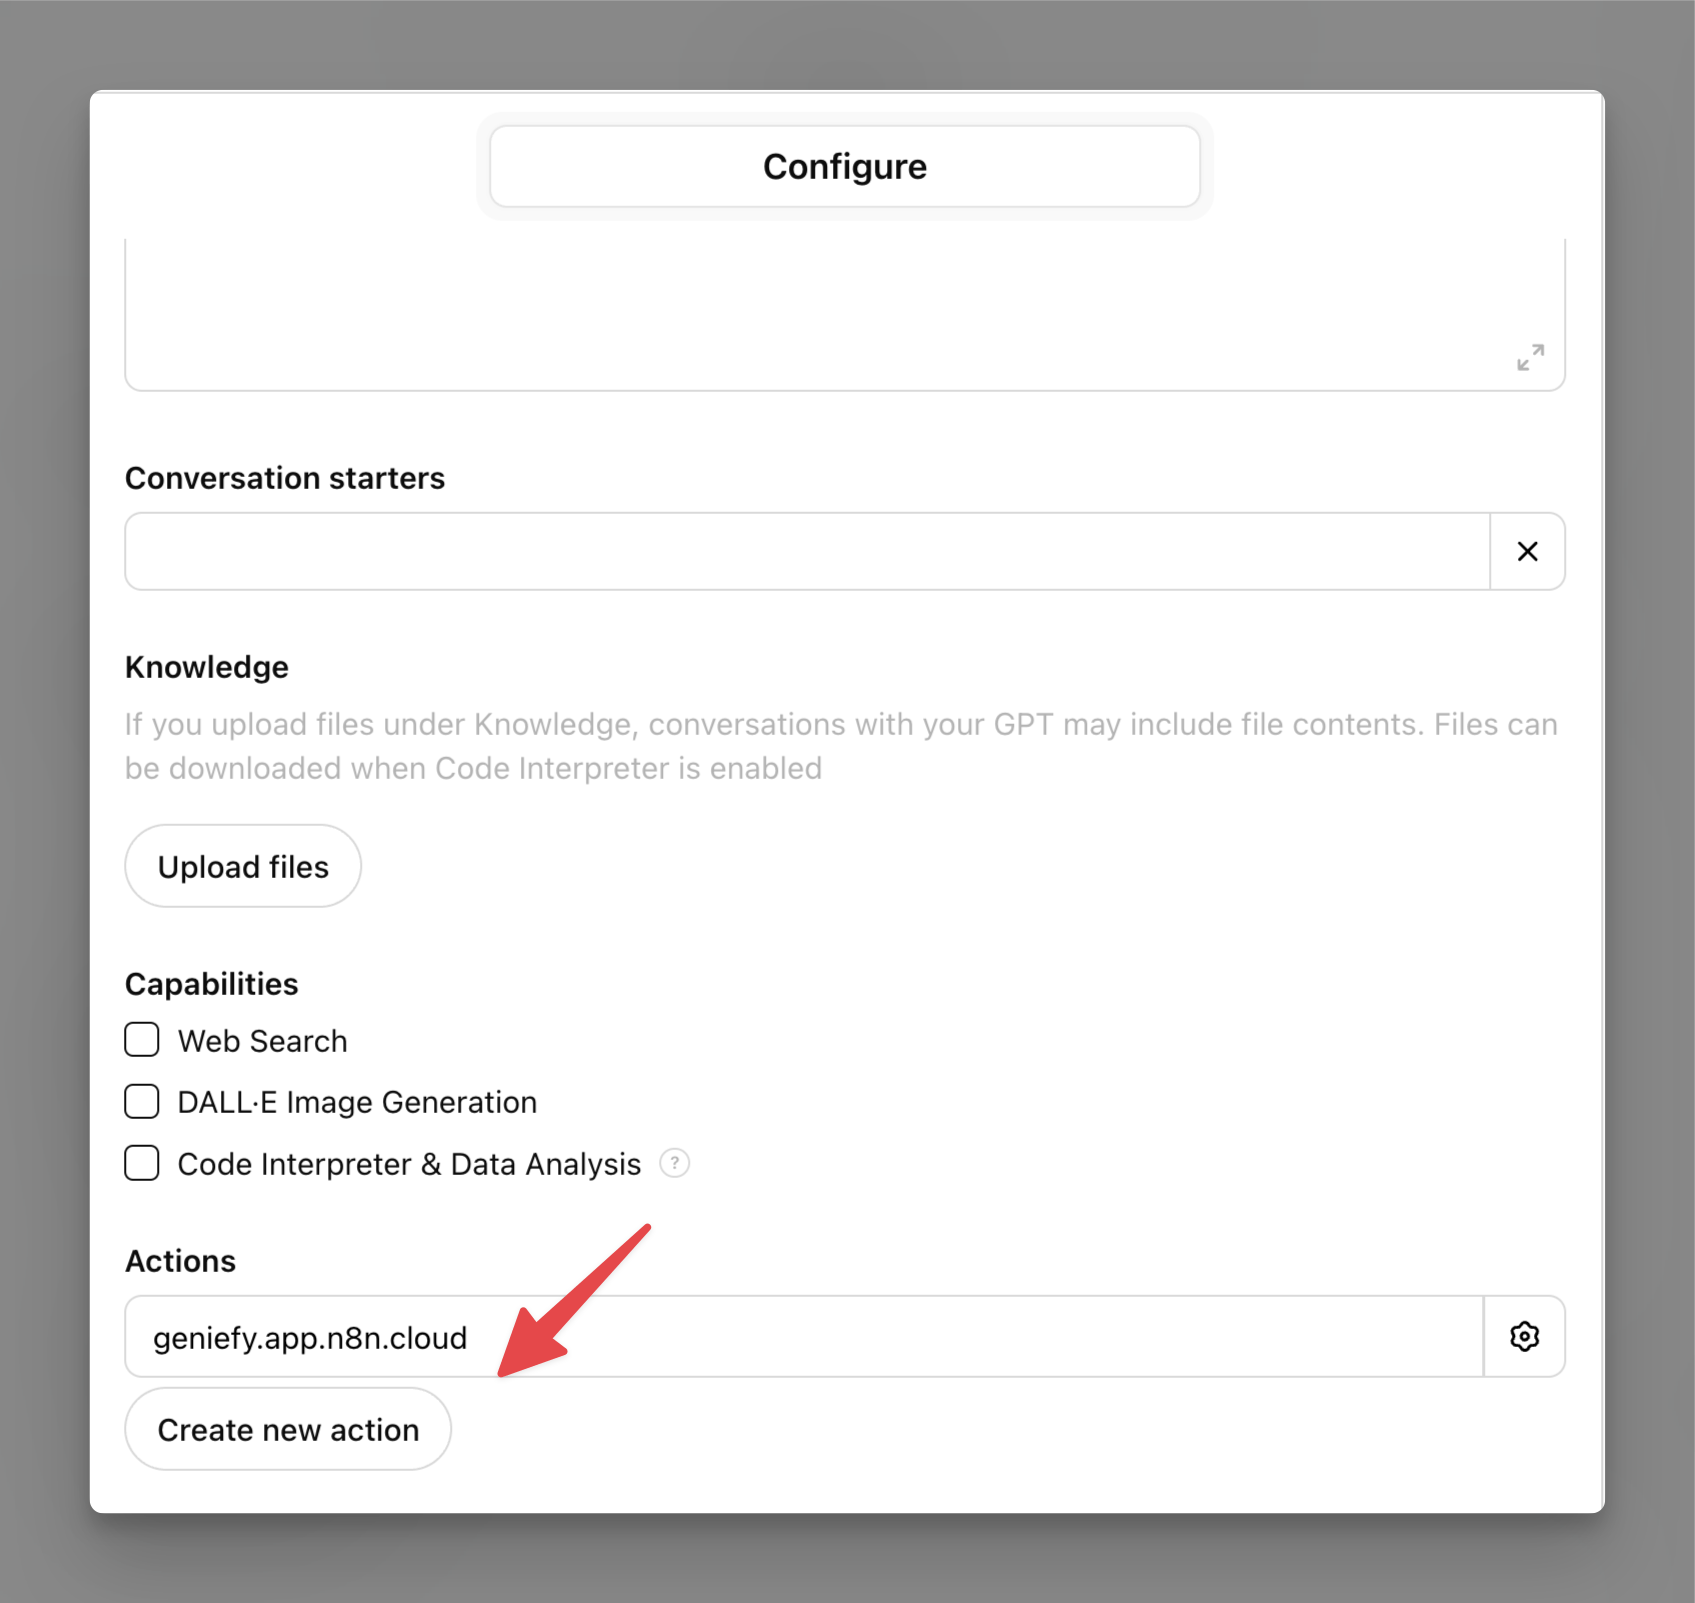Expand the instructions text box to fullscreen

(x=1530, y=357)
